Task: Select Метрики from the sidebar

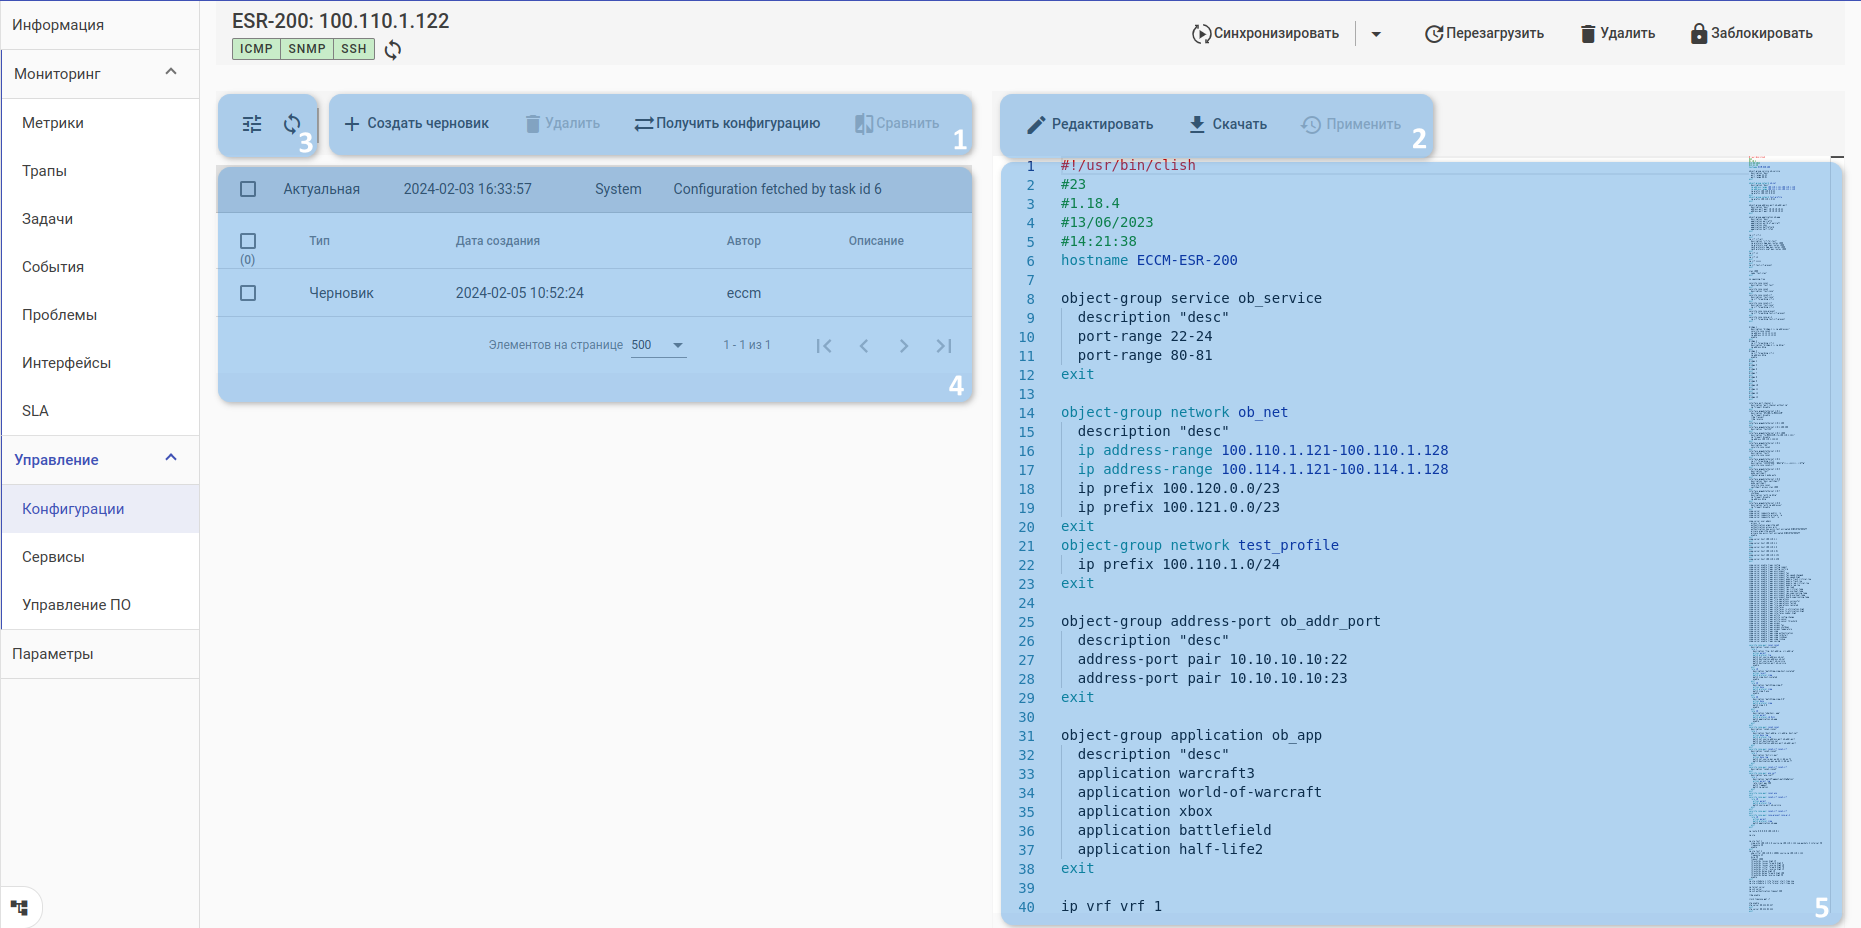Action: point(53,123)
